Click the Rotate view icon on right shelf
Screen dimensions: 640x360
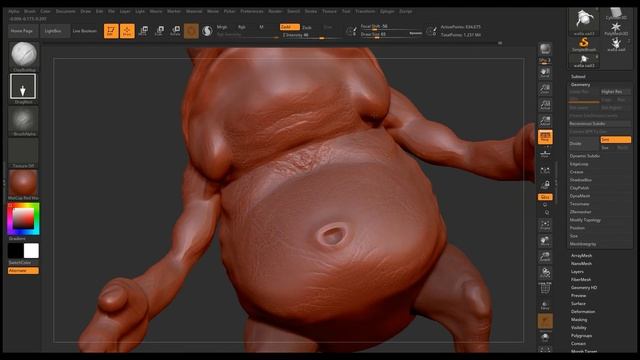[x=545, y=273]
